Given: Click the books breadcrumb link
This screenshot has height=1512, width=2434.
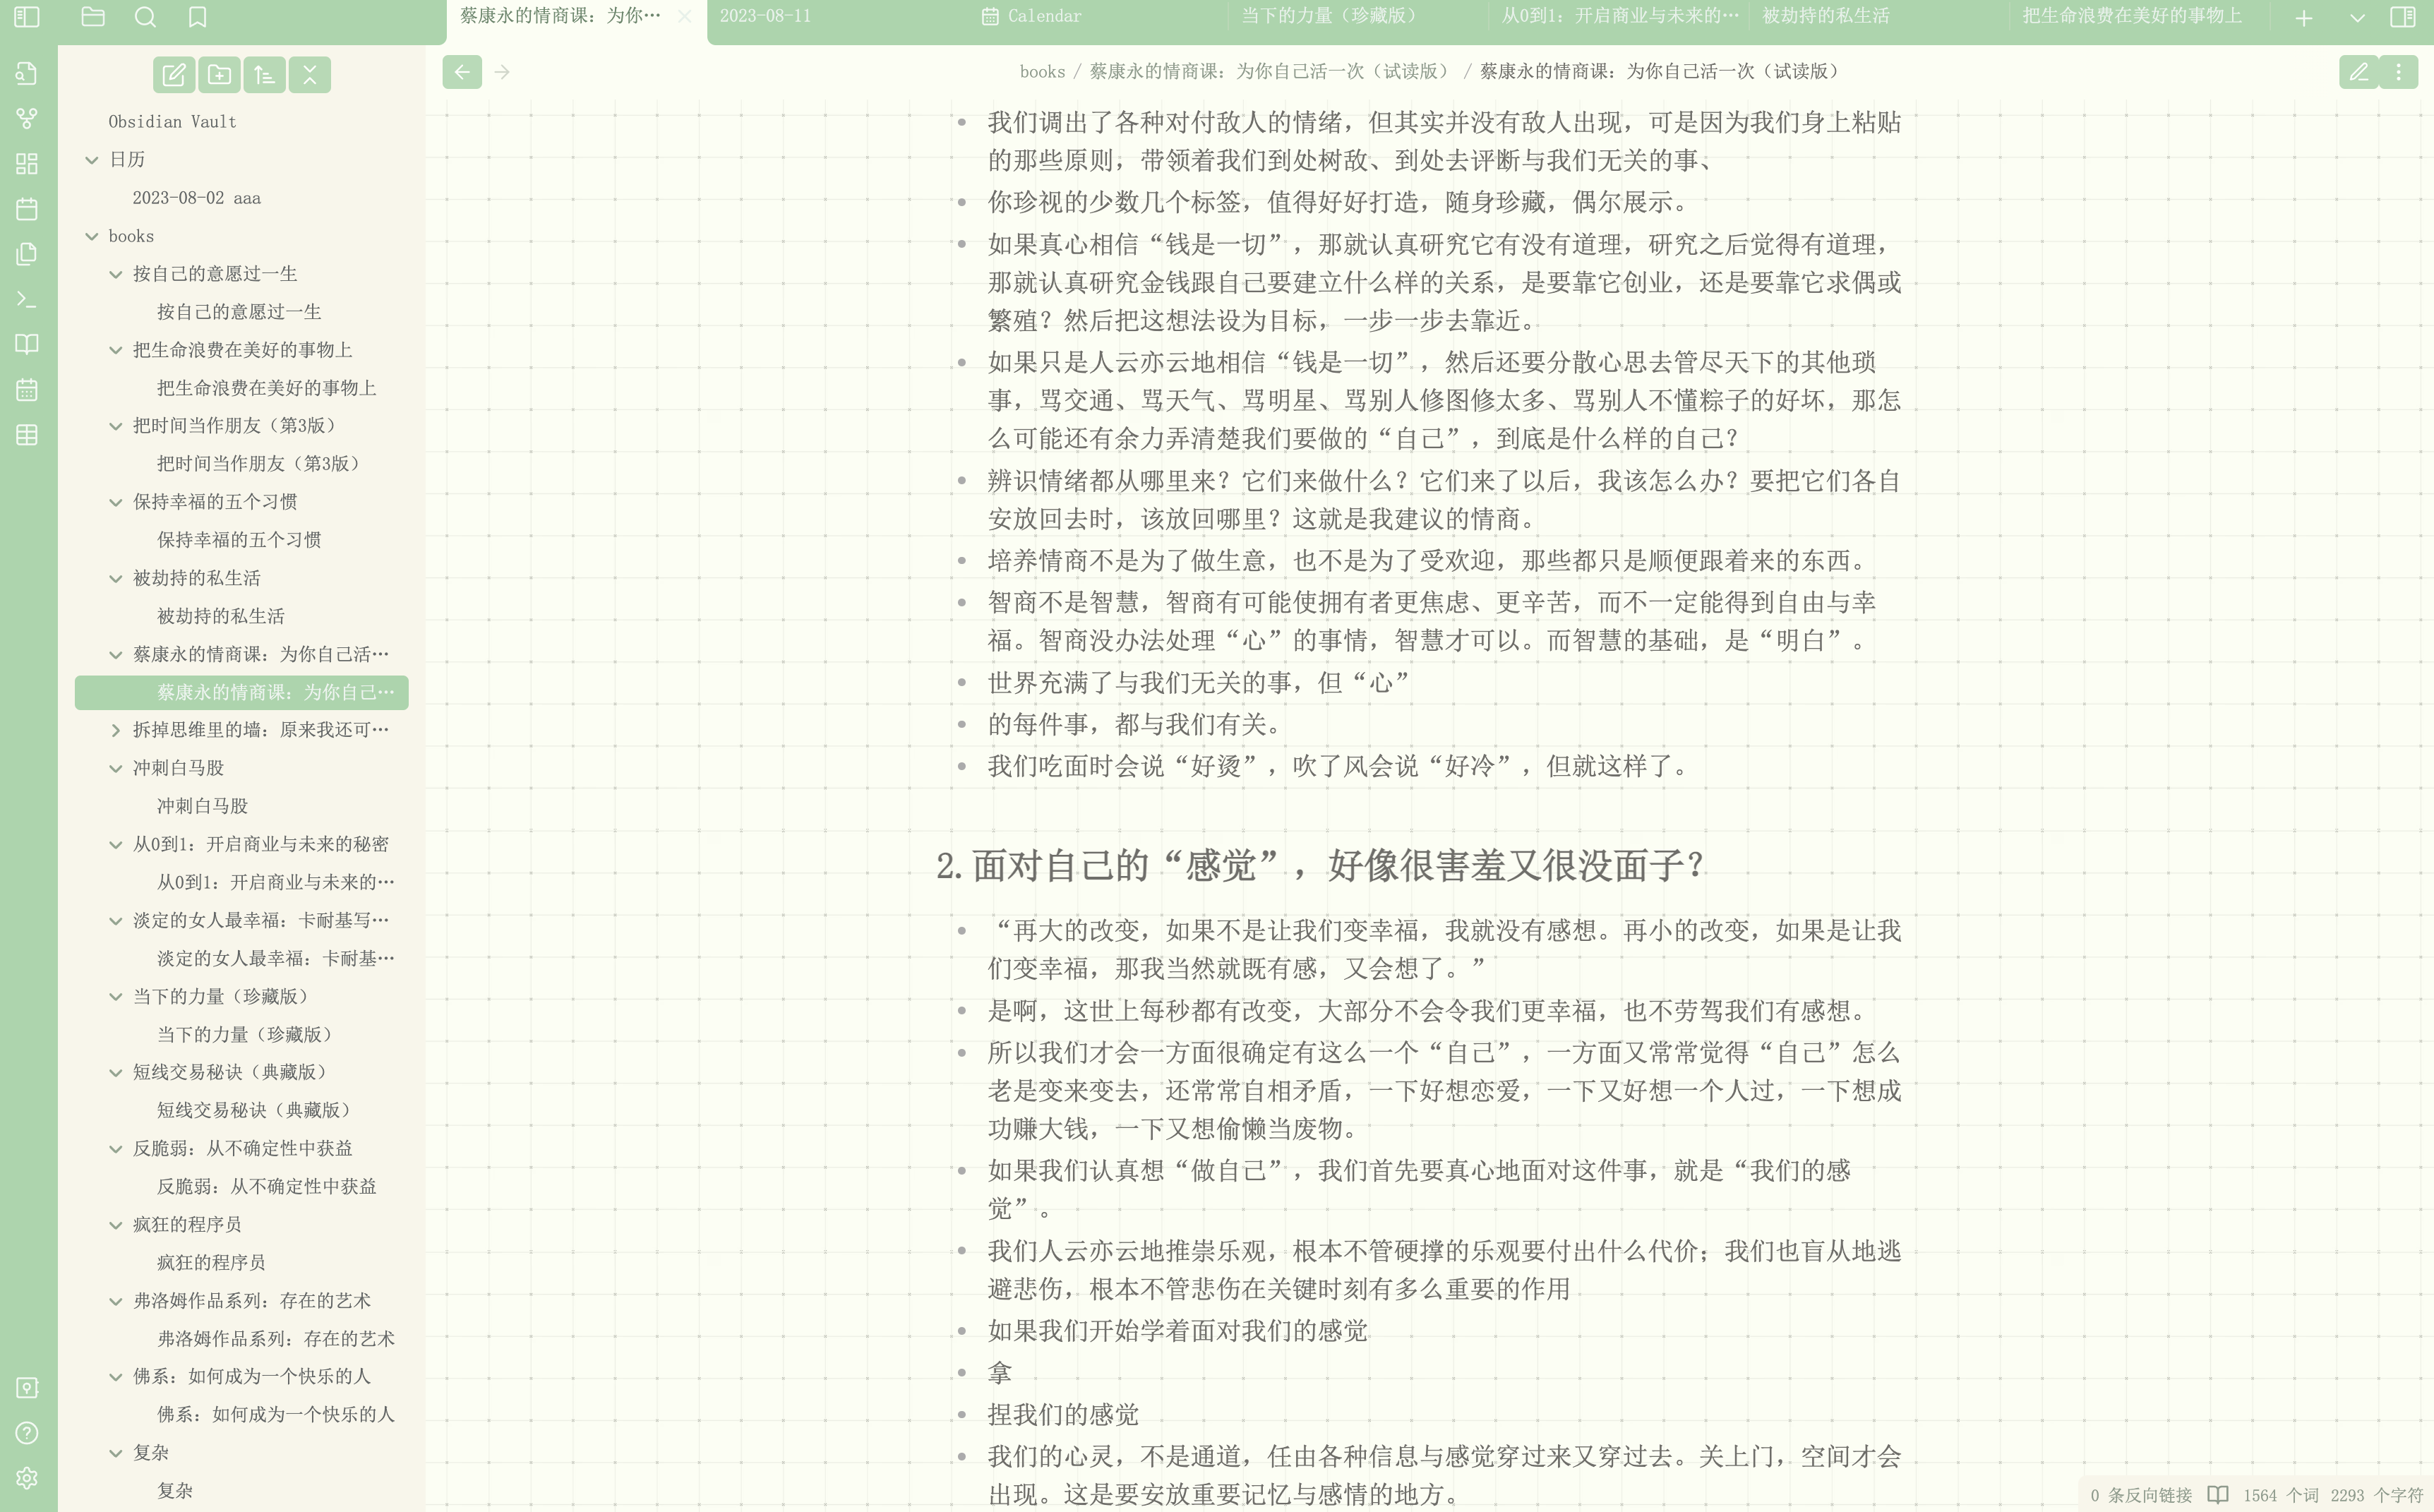Looking at the screenshot, I should pyautogui.click(x=1042, y=72).
